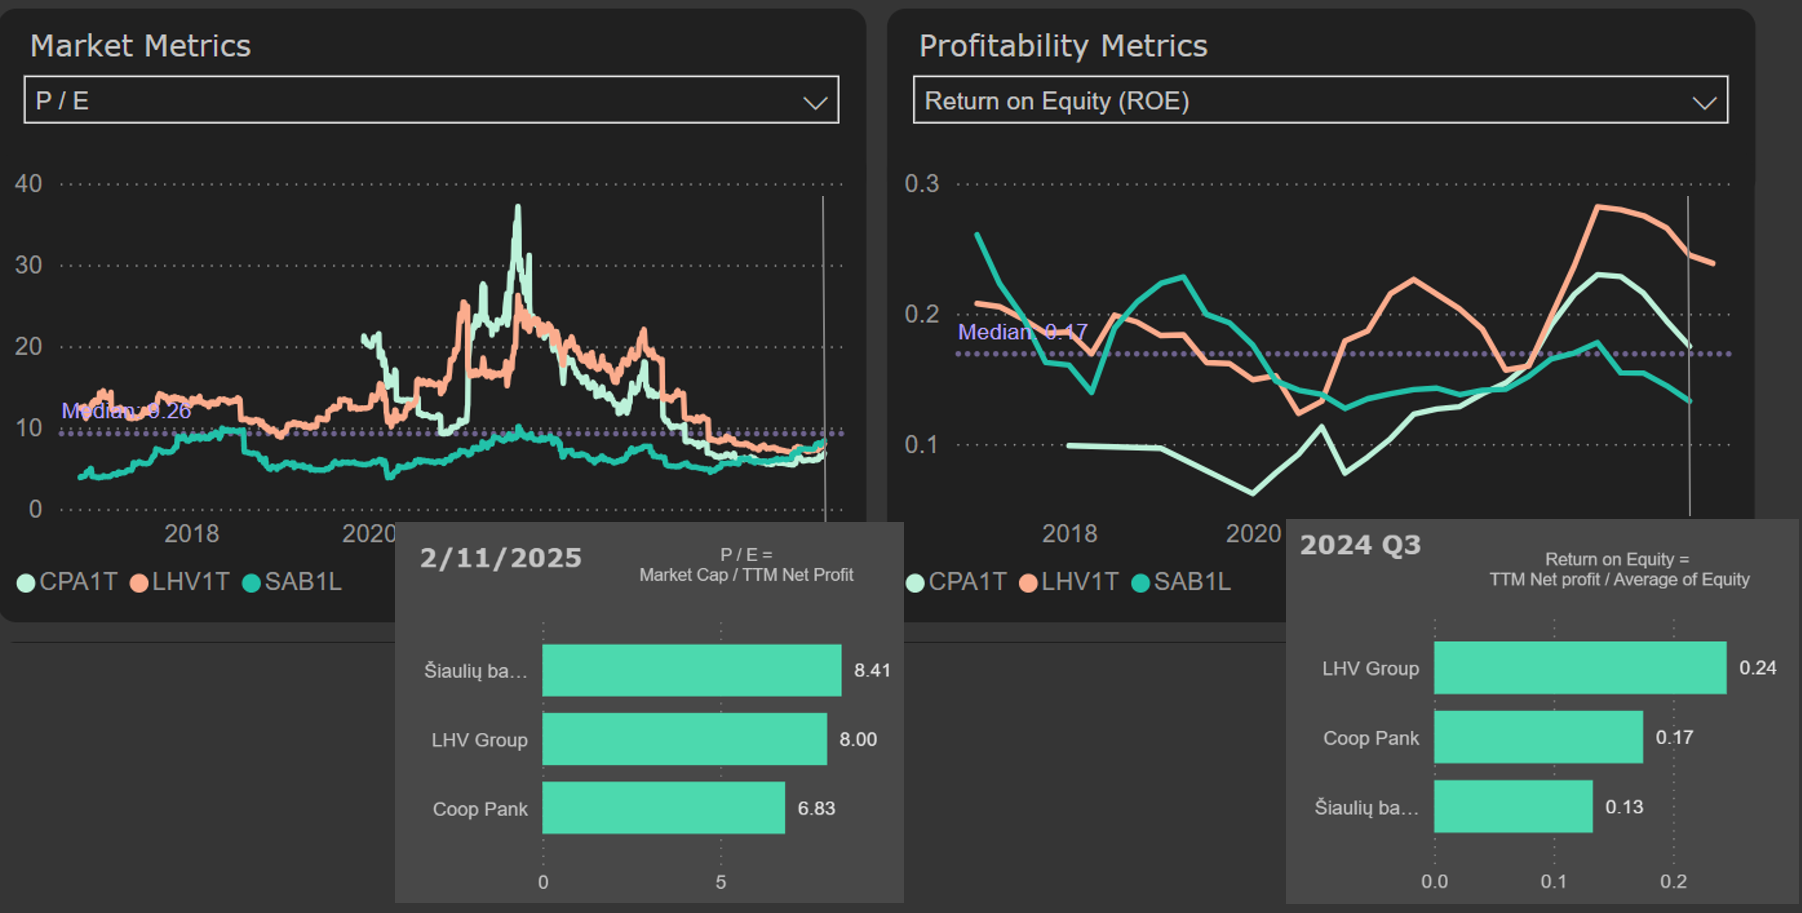1802x913 pixels.
Task: Click the 2024 Q3 period heading
Action: click(1360, 545)
